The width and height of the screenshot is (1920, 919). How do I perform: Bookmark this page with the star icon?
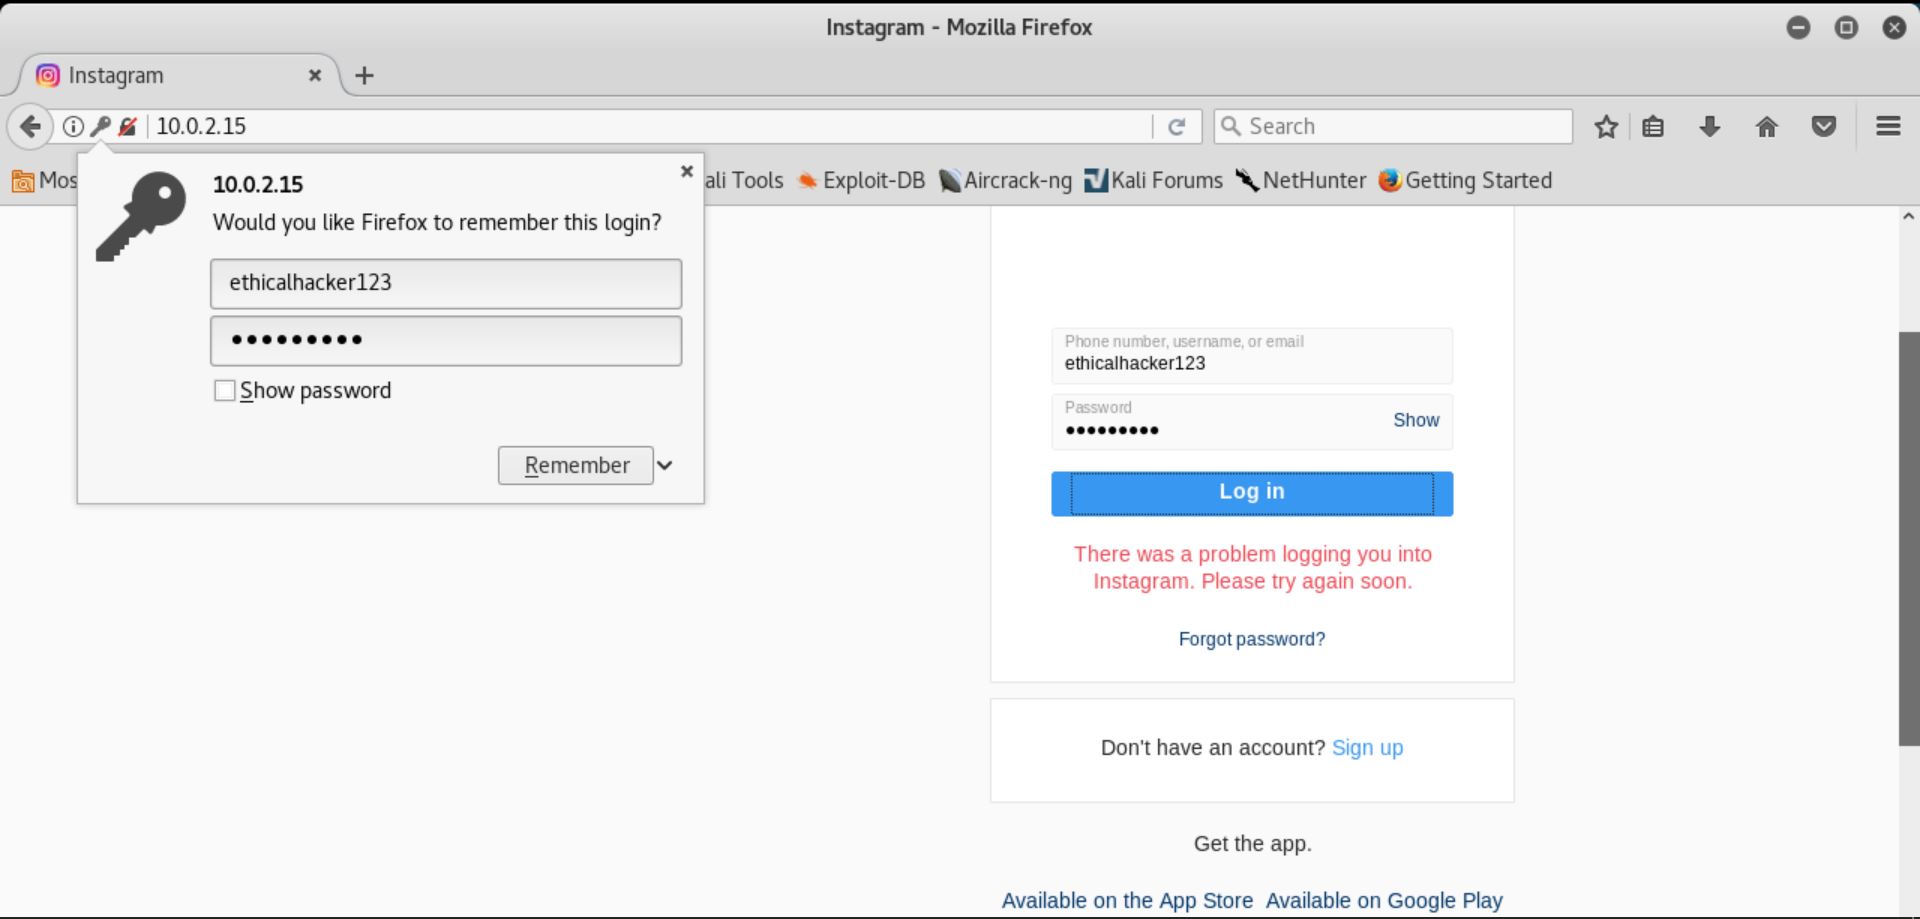tap(1606, 126)
